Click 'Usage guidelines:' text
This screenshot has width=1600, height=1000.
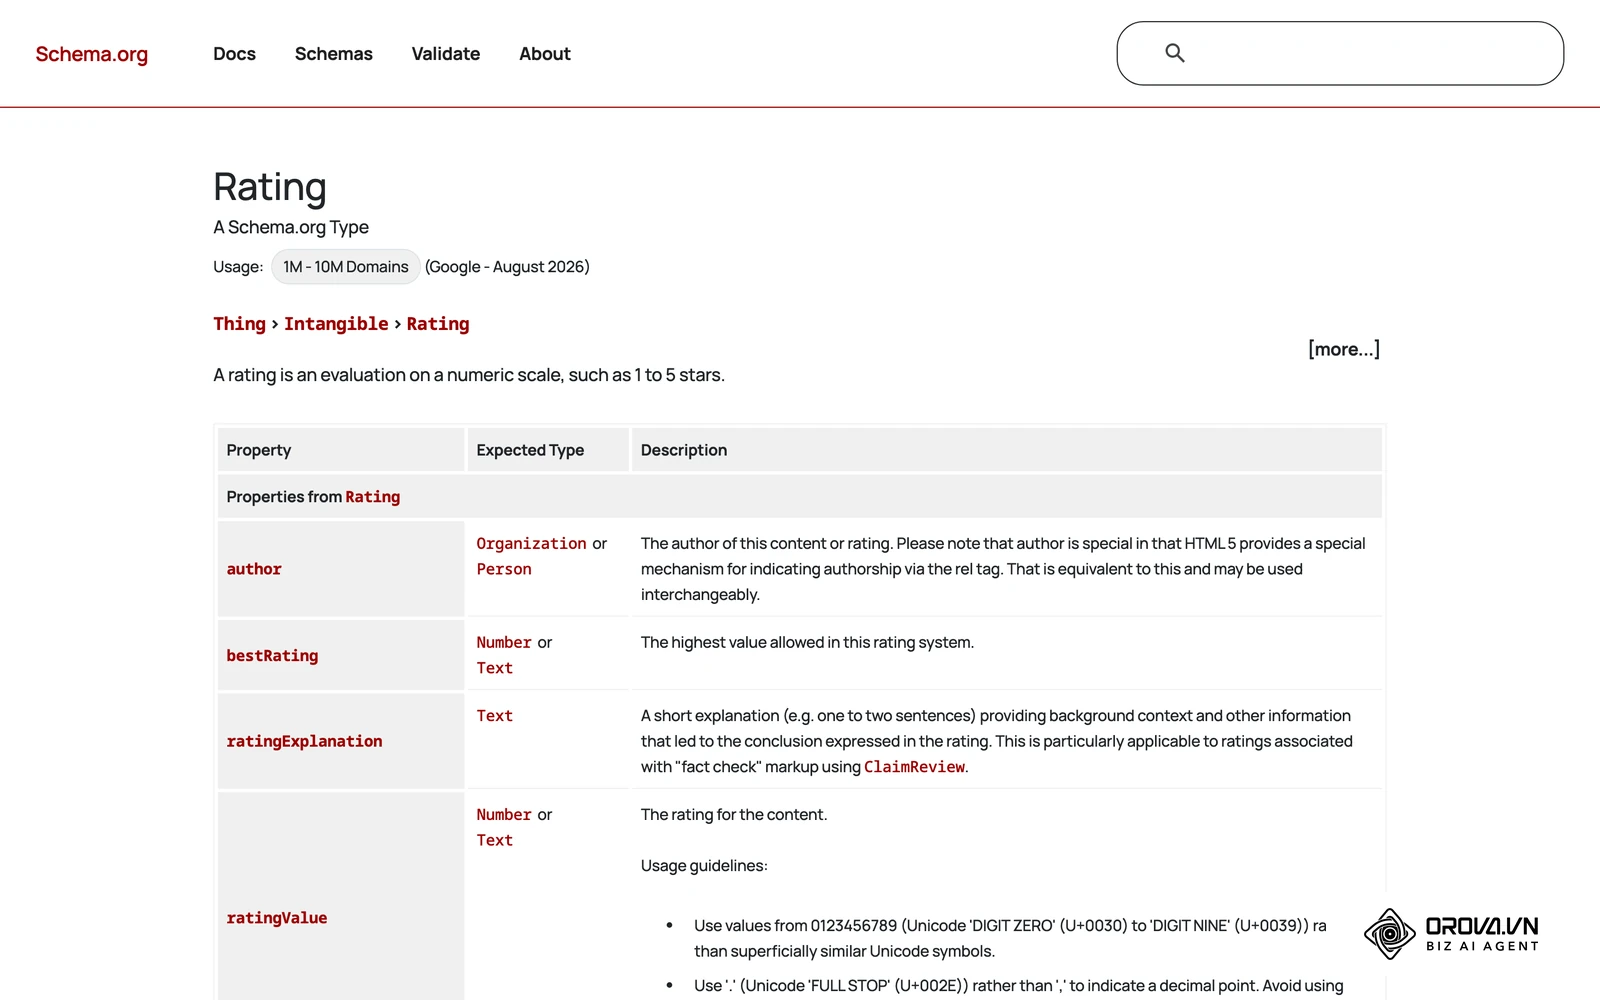[x=704, y=866]
